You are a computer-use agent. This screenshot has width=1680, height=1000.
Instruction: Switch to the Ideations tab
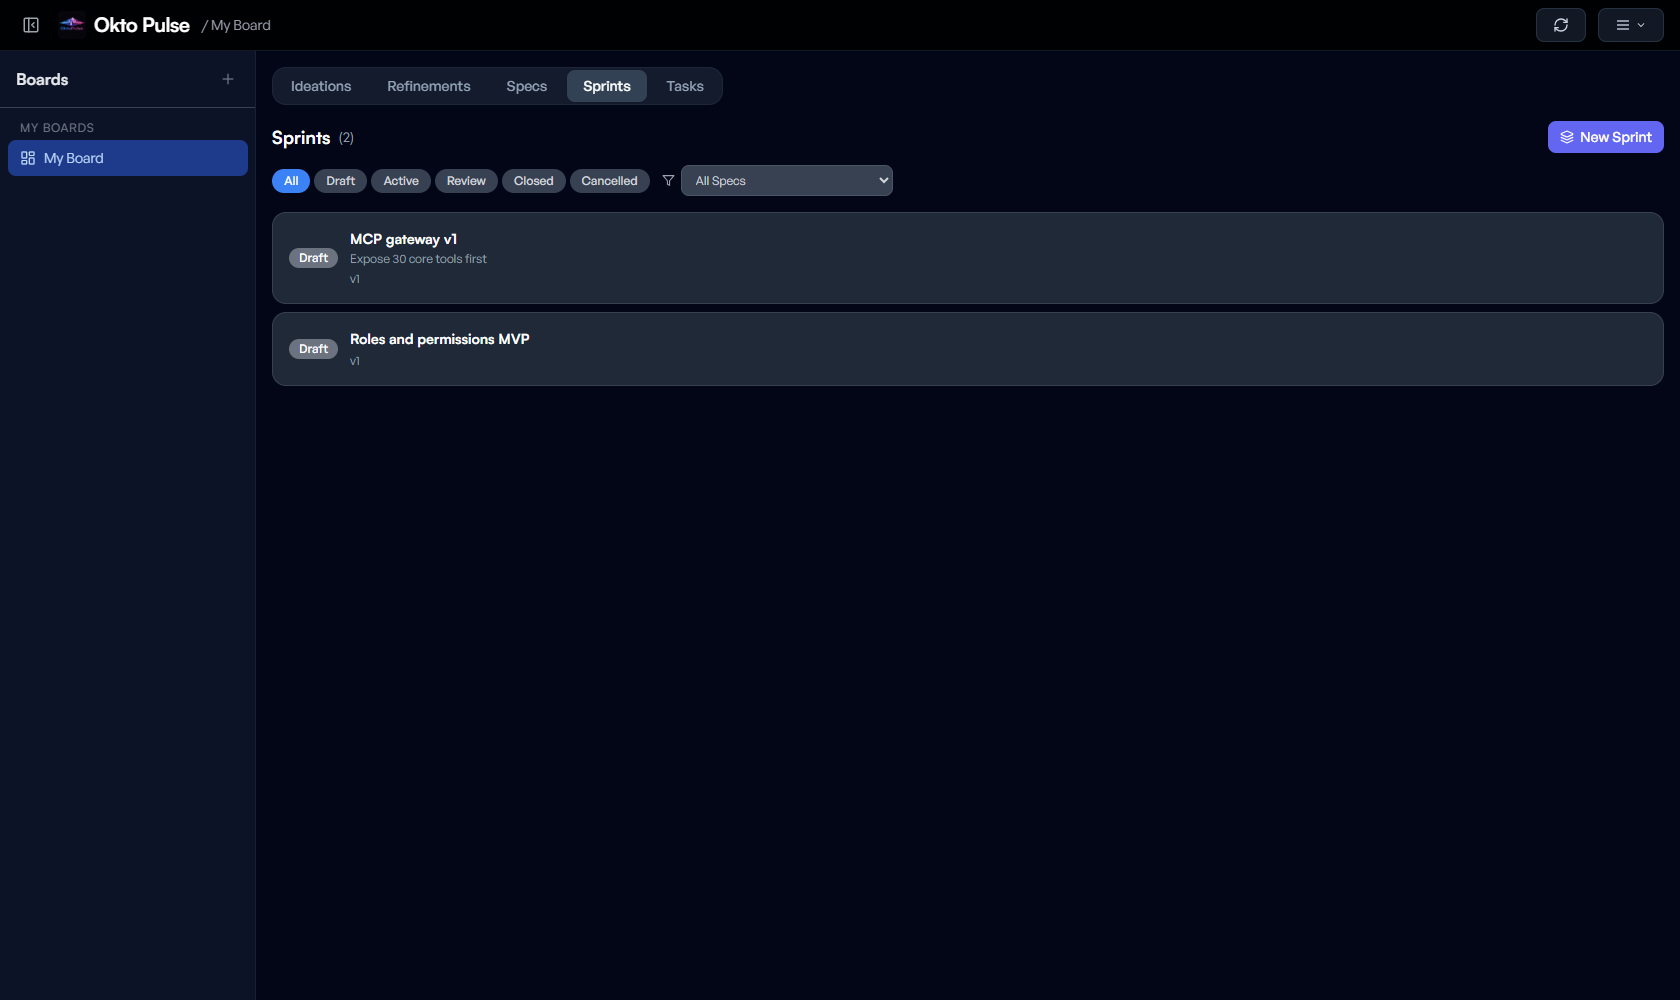(321, 86)
